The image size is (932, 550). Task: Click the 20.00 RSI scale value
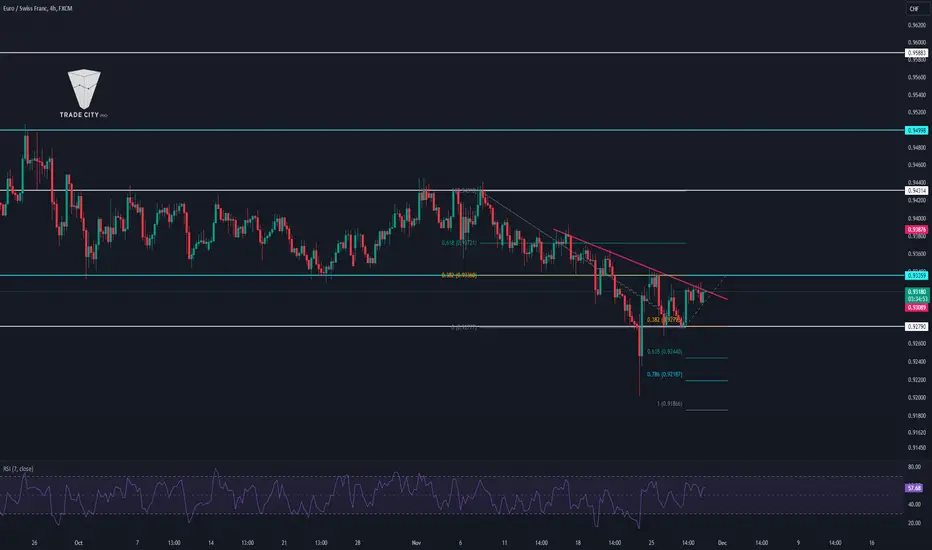(914, 523)
